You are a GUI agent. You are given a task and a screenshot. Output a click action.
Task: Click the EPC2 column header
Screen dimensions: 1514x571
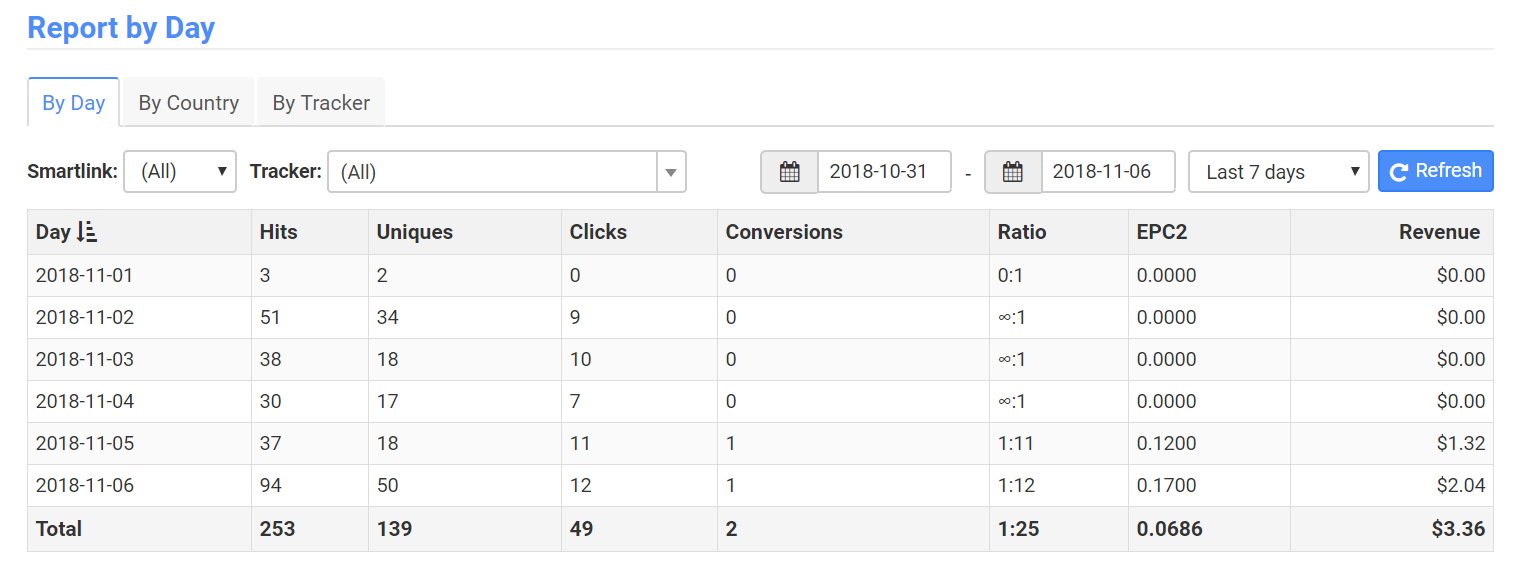click(1162, 232)
